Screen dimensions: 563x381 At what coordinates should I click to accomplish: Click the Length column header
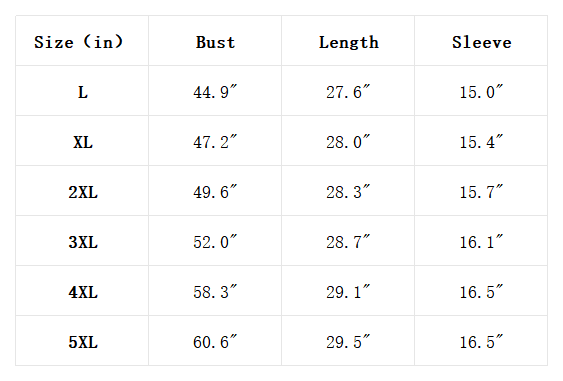(349, 43)
